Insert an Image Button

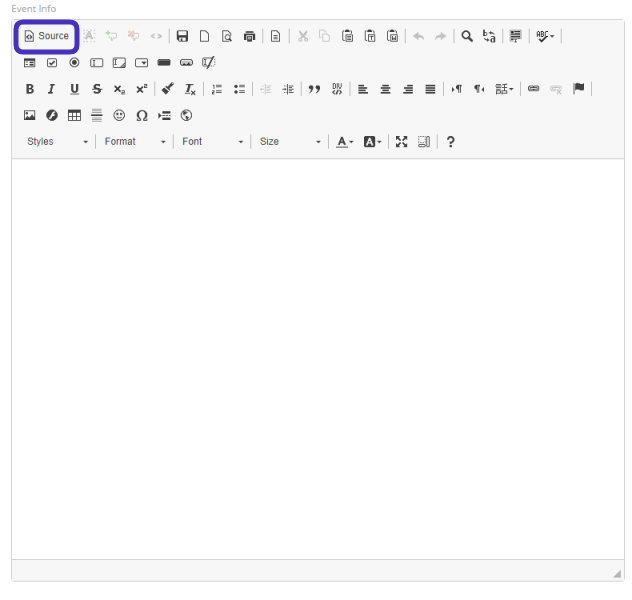(x=186, y=62)
